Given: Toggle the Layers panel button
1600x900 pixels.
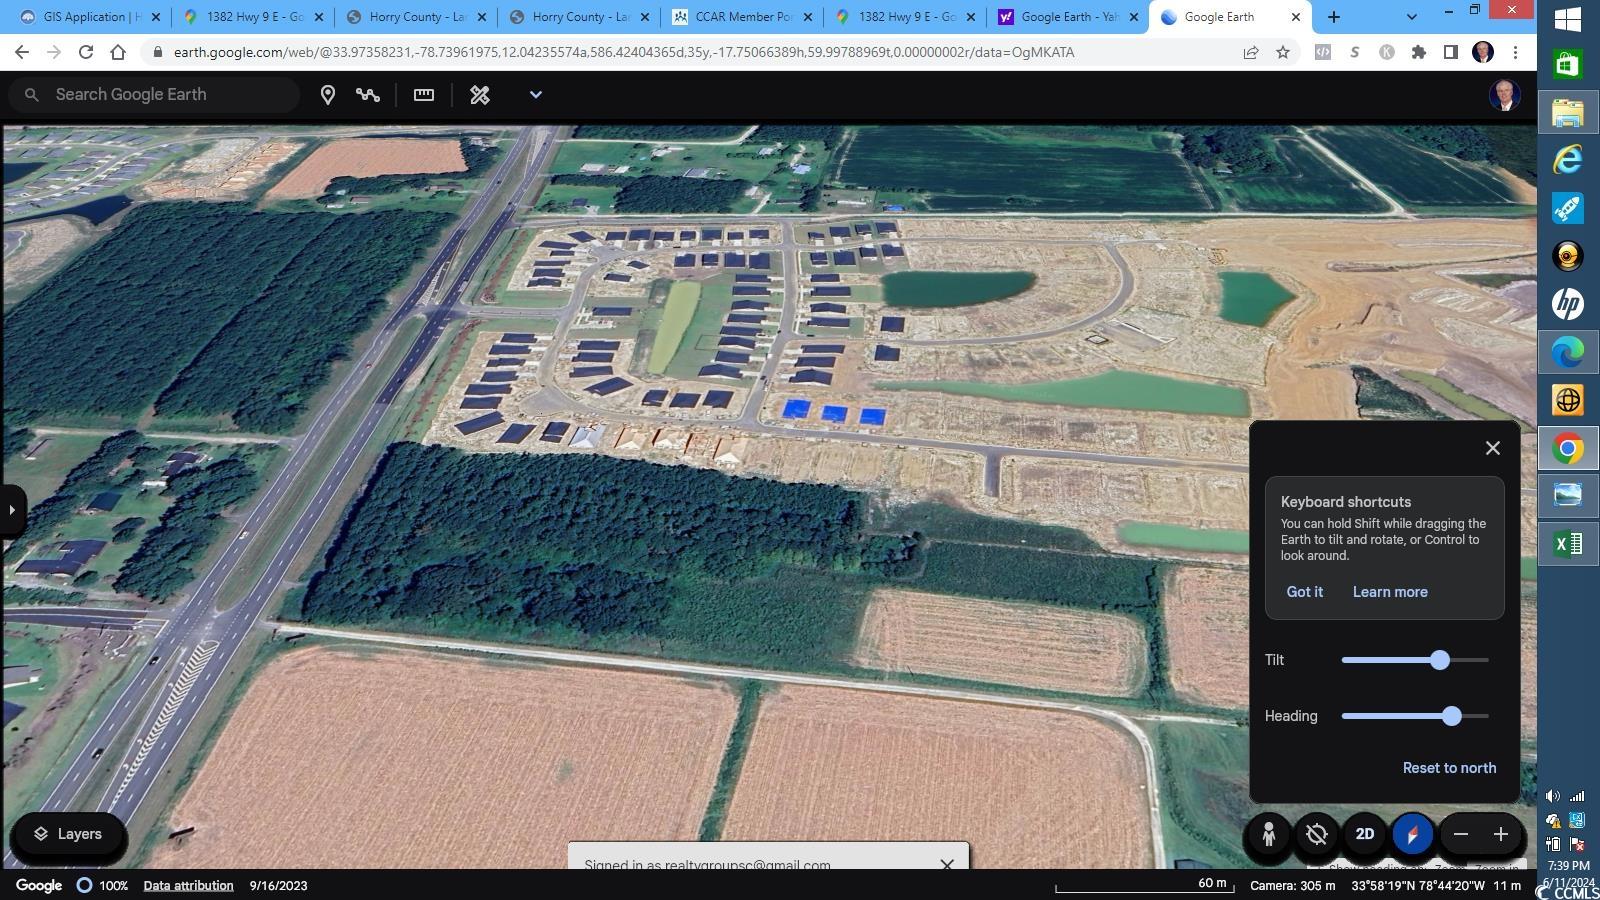Looking at the screenshot, I should (68, 834).
